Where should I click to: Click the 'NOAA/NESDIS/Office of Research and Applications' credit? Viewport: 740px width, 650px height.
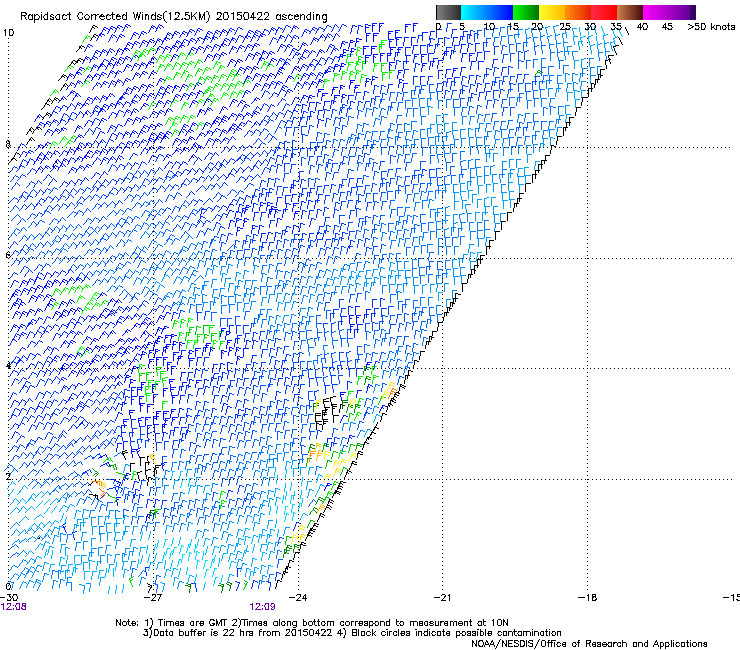589,644
